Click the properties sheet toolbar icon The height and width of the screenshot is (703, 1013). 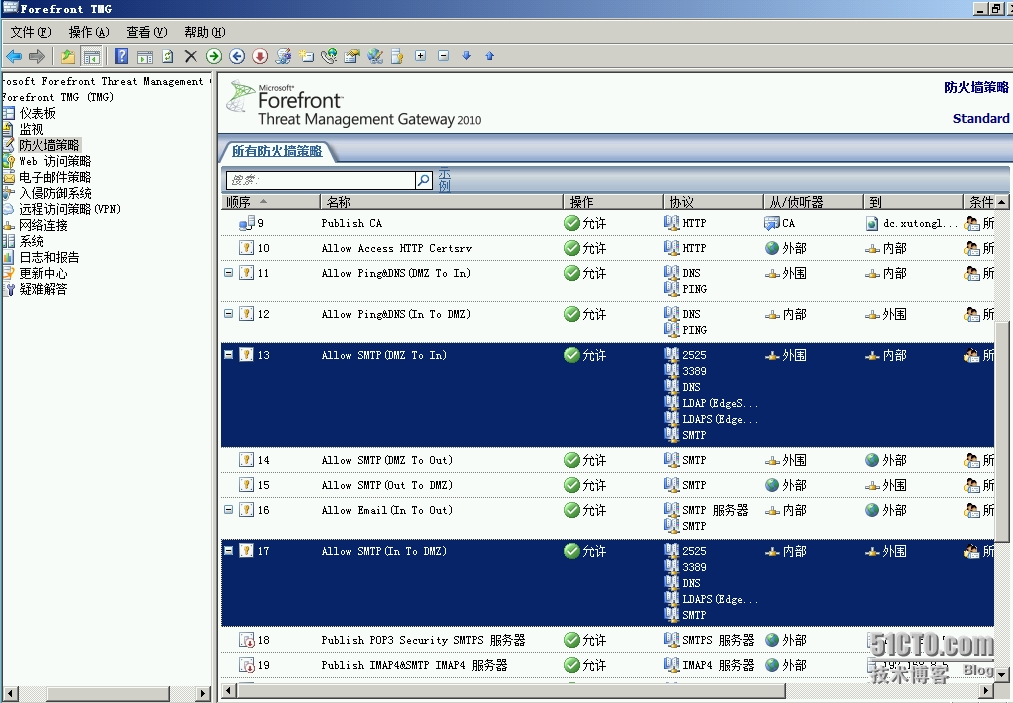coord(352,56)
